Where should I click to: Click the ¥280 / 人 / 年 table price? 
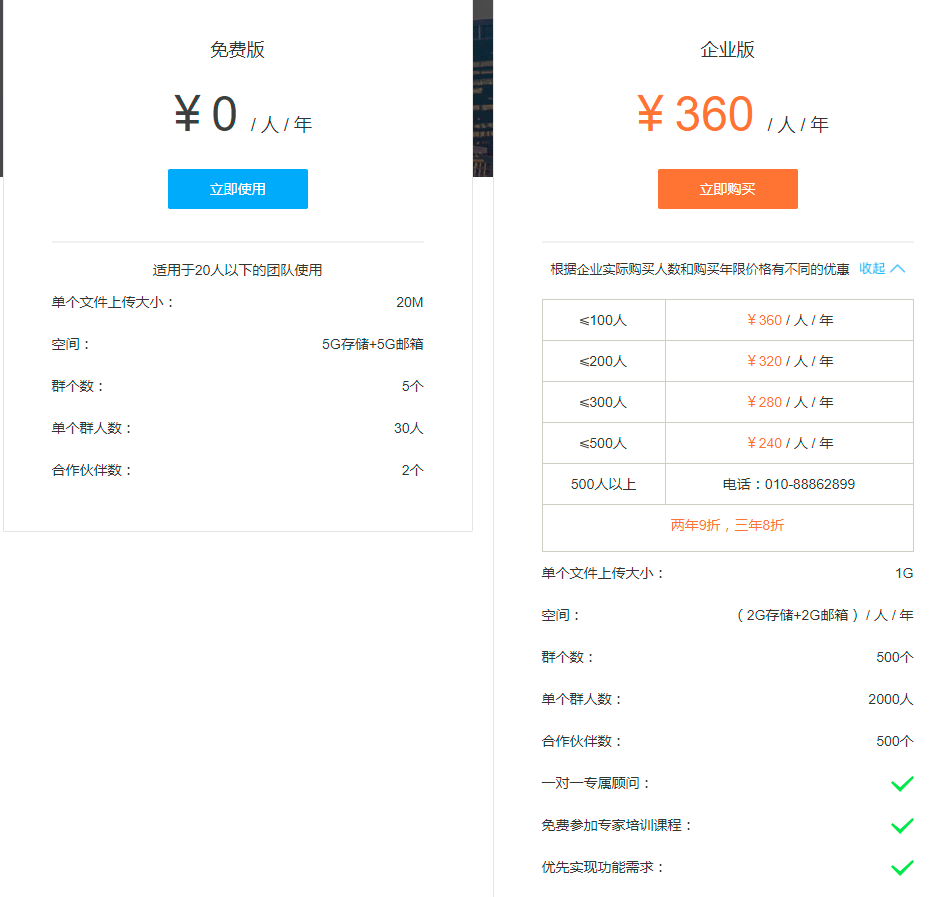[x=790, y=402]
